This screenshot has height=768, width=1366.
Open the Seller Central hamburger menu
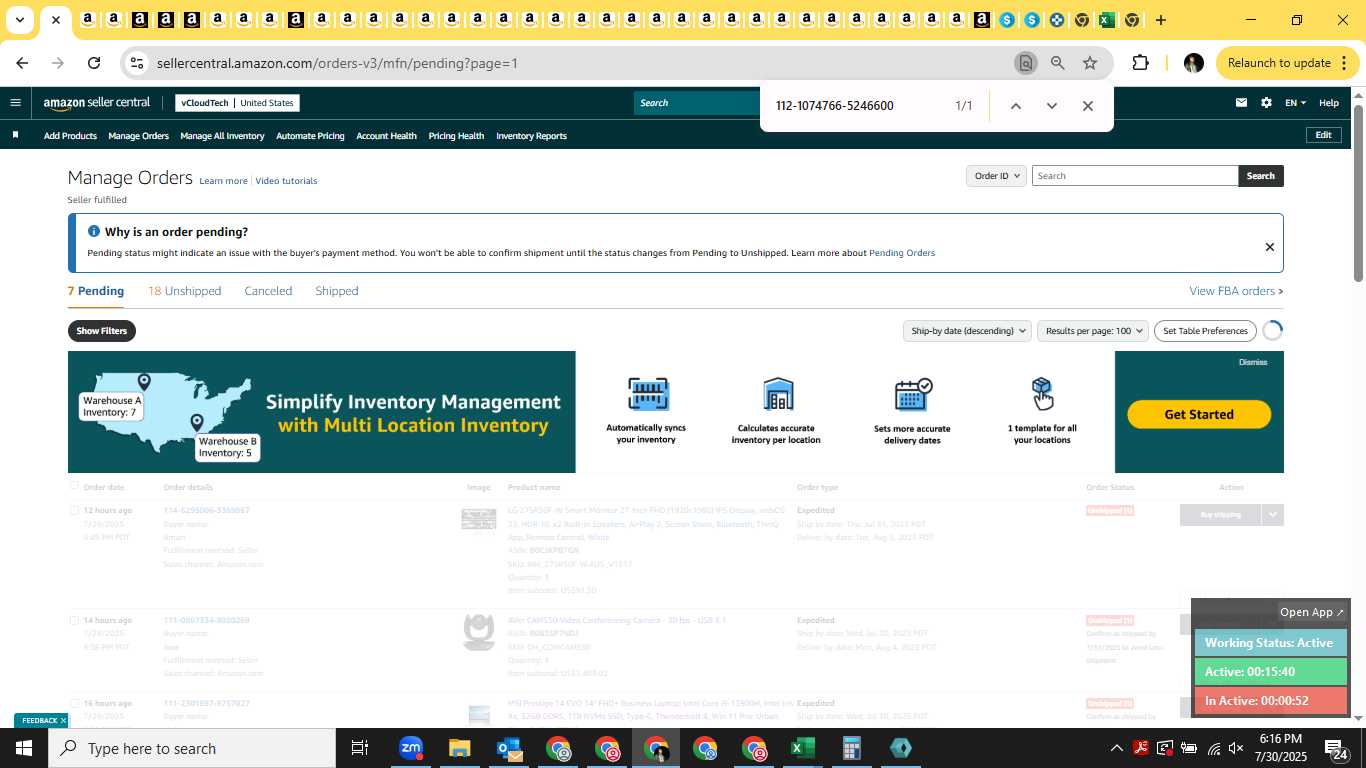tap(15, 102)
